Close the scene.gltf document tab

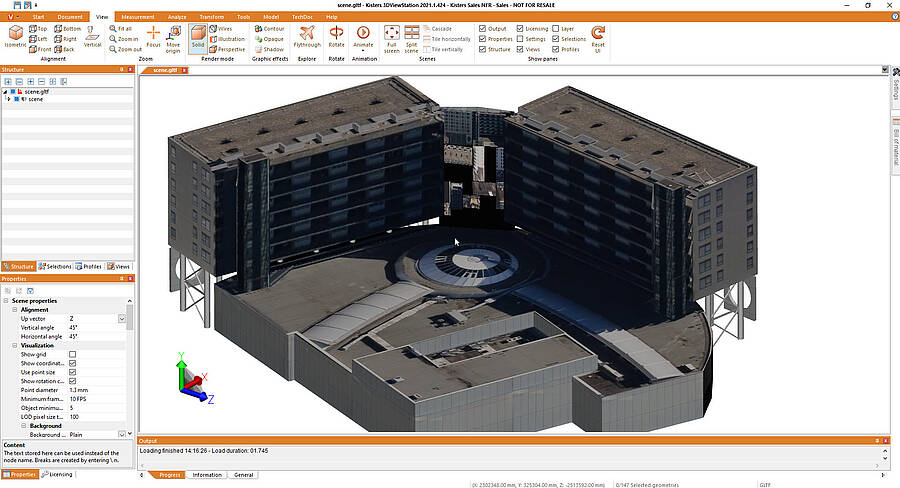pyautogui.click(x=184, y=70)
